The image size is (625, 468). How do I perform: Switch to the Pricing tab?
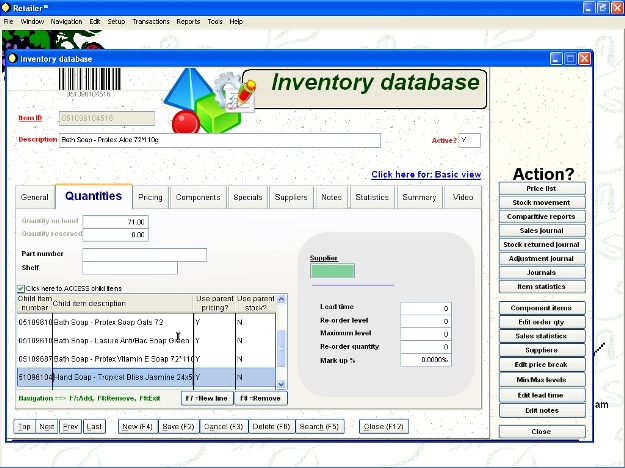click(x=150, y=198)
